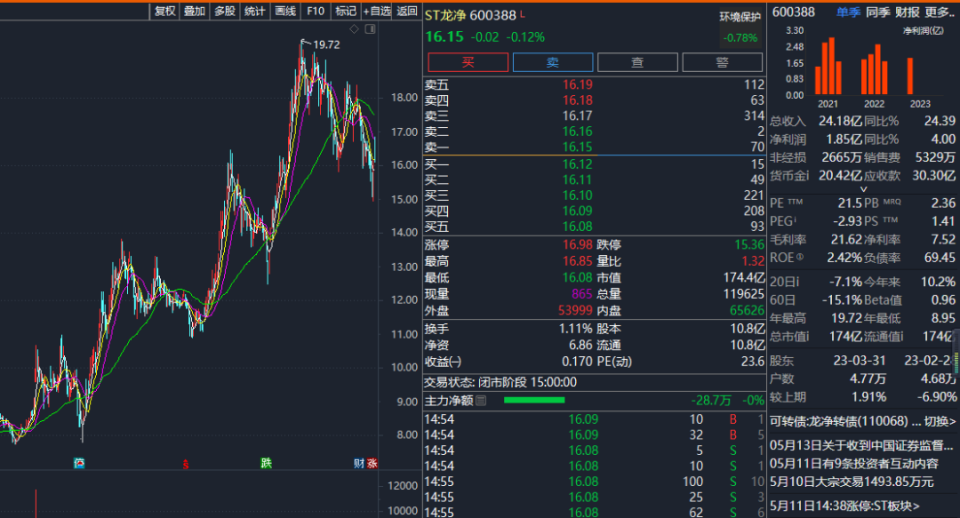Open the 复权 adjustment menu
Viewport: 960px width, 518px height.
pyautogui.click(x=165, y=11)
